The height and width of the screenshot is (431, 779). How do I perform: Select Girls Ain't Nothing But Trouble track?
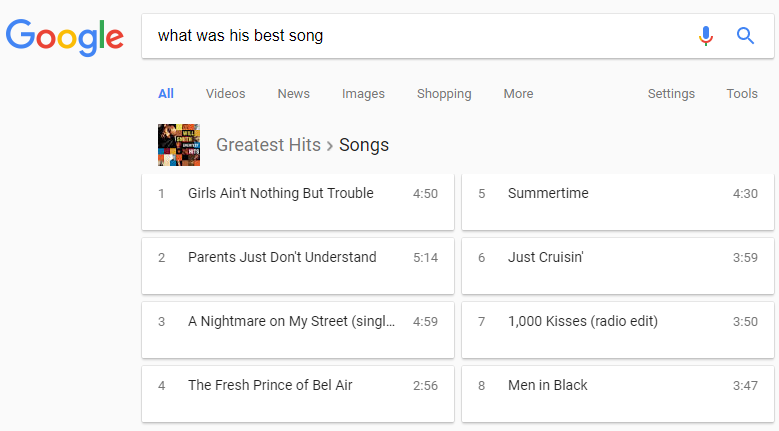tap(298, 202)
